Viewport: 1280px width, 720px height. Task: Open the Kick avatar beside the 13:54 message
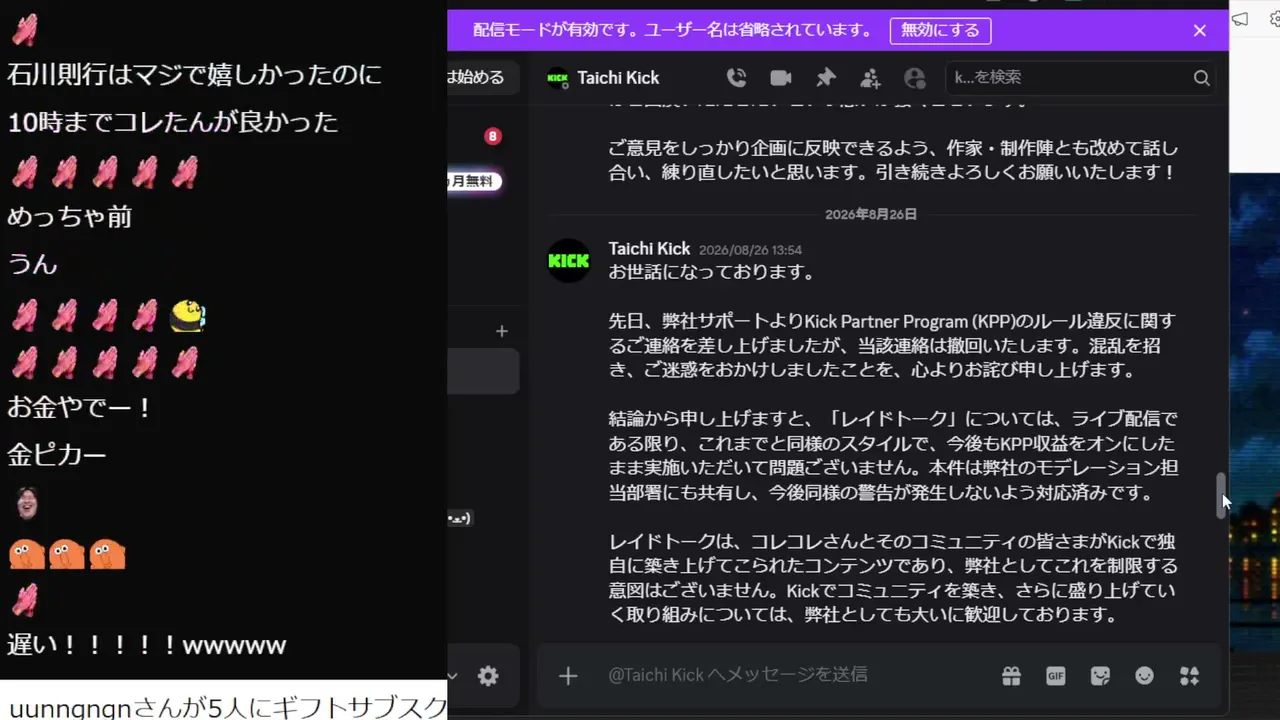(569, 260)
